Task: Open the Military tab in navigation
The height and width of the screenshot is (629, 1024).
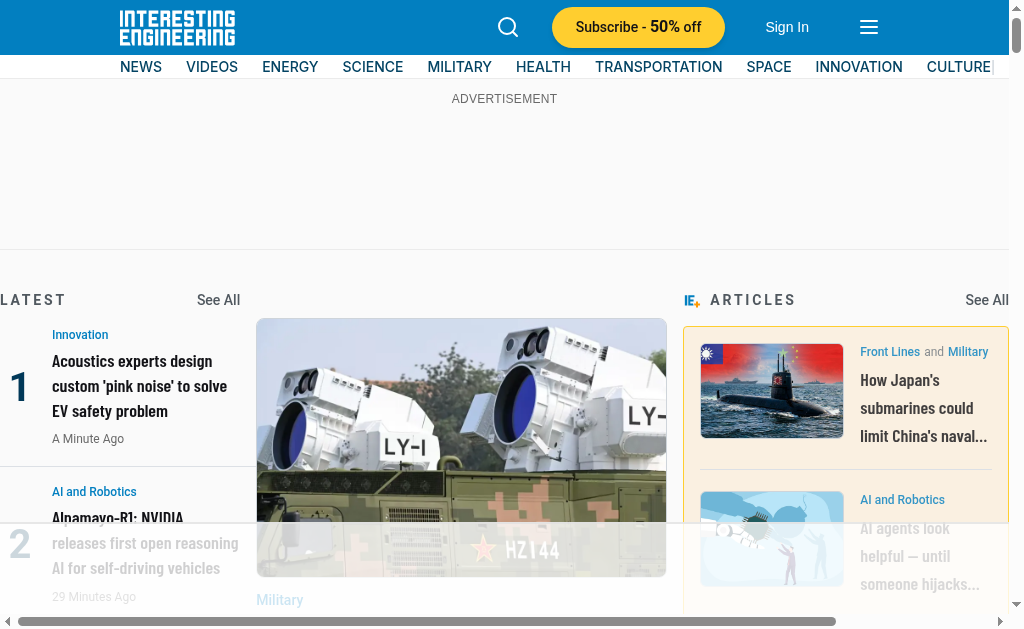Action: [x=459, y=67]
